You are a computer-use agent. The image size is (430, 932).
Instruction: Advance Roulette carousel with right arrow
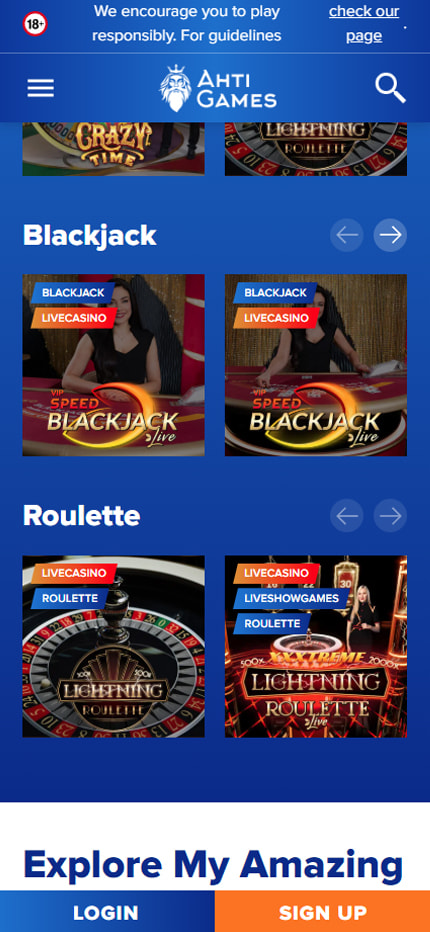[390, 515]
